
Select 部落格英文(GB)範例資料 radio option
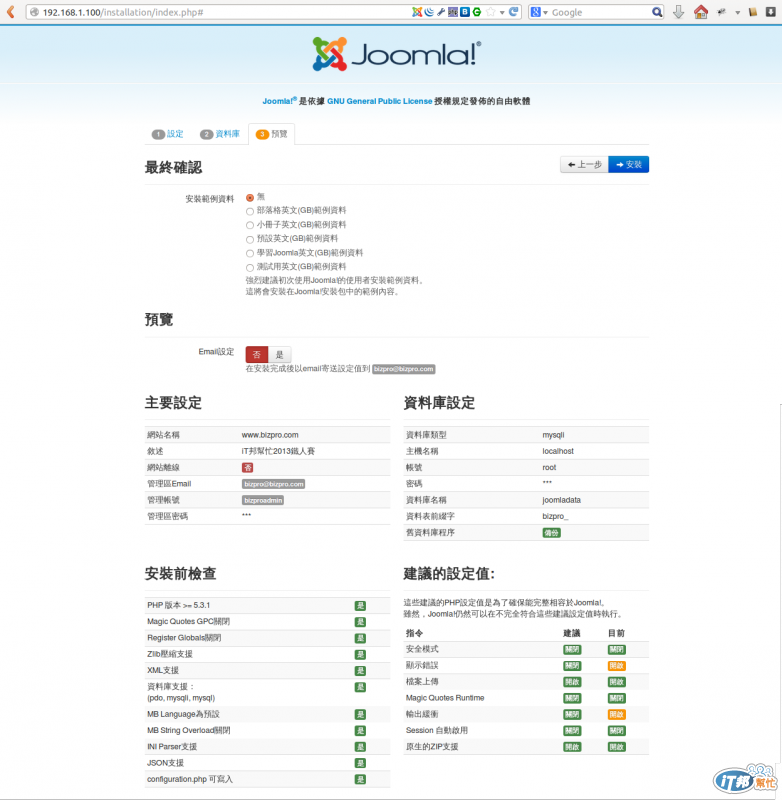point(250,211)
